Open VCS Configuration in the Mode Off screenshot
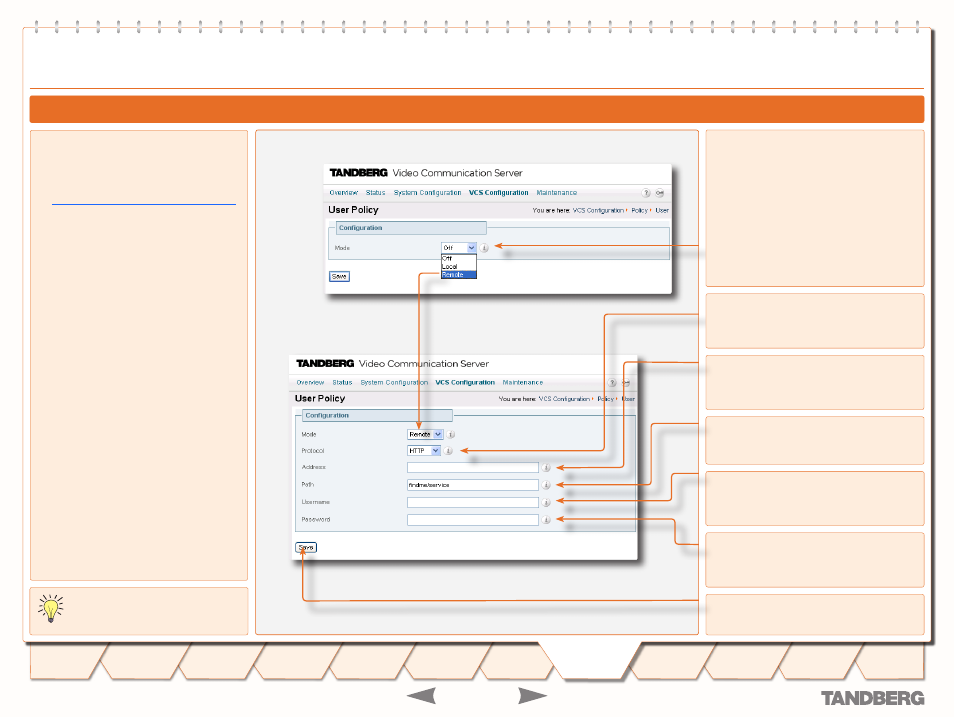 [x=498, y=193]
